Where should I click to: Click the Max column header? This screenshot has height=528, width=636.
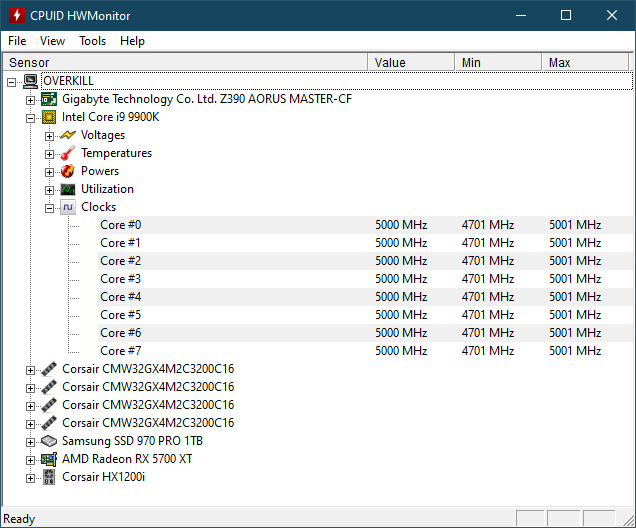click(585, 62)
